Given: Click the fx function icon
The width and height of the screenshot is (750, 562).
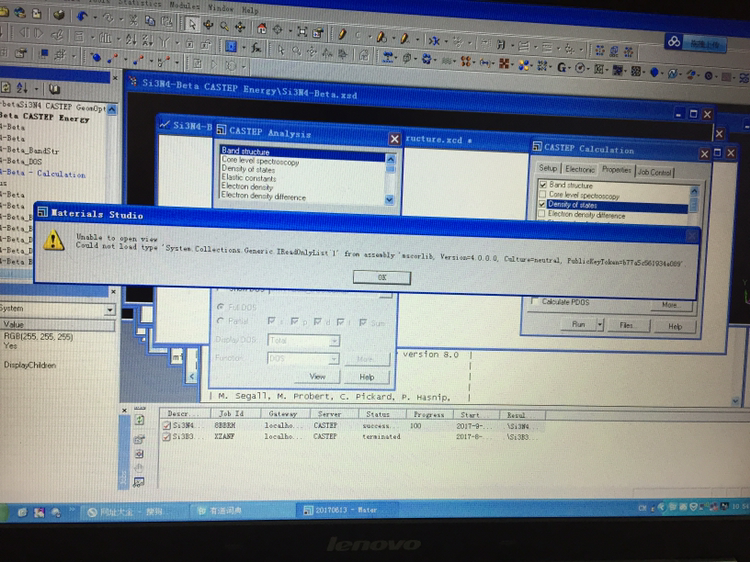Looking at the screenshot, I should 256,48.
